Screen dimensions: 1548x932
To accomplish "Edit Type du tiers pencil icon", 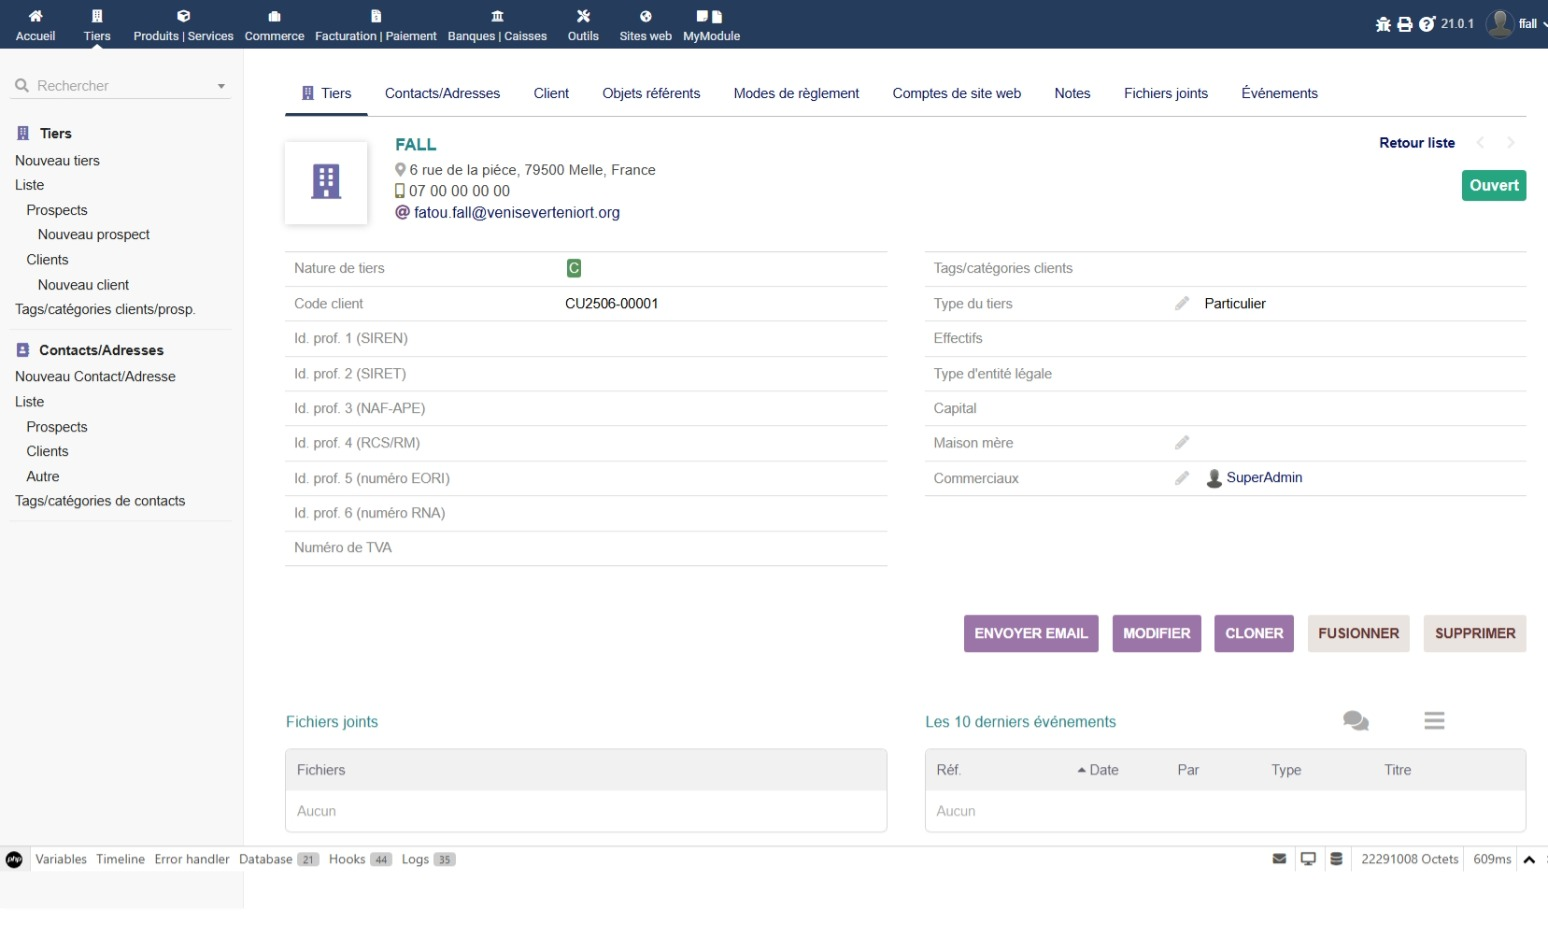I will (1182, 303).
